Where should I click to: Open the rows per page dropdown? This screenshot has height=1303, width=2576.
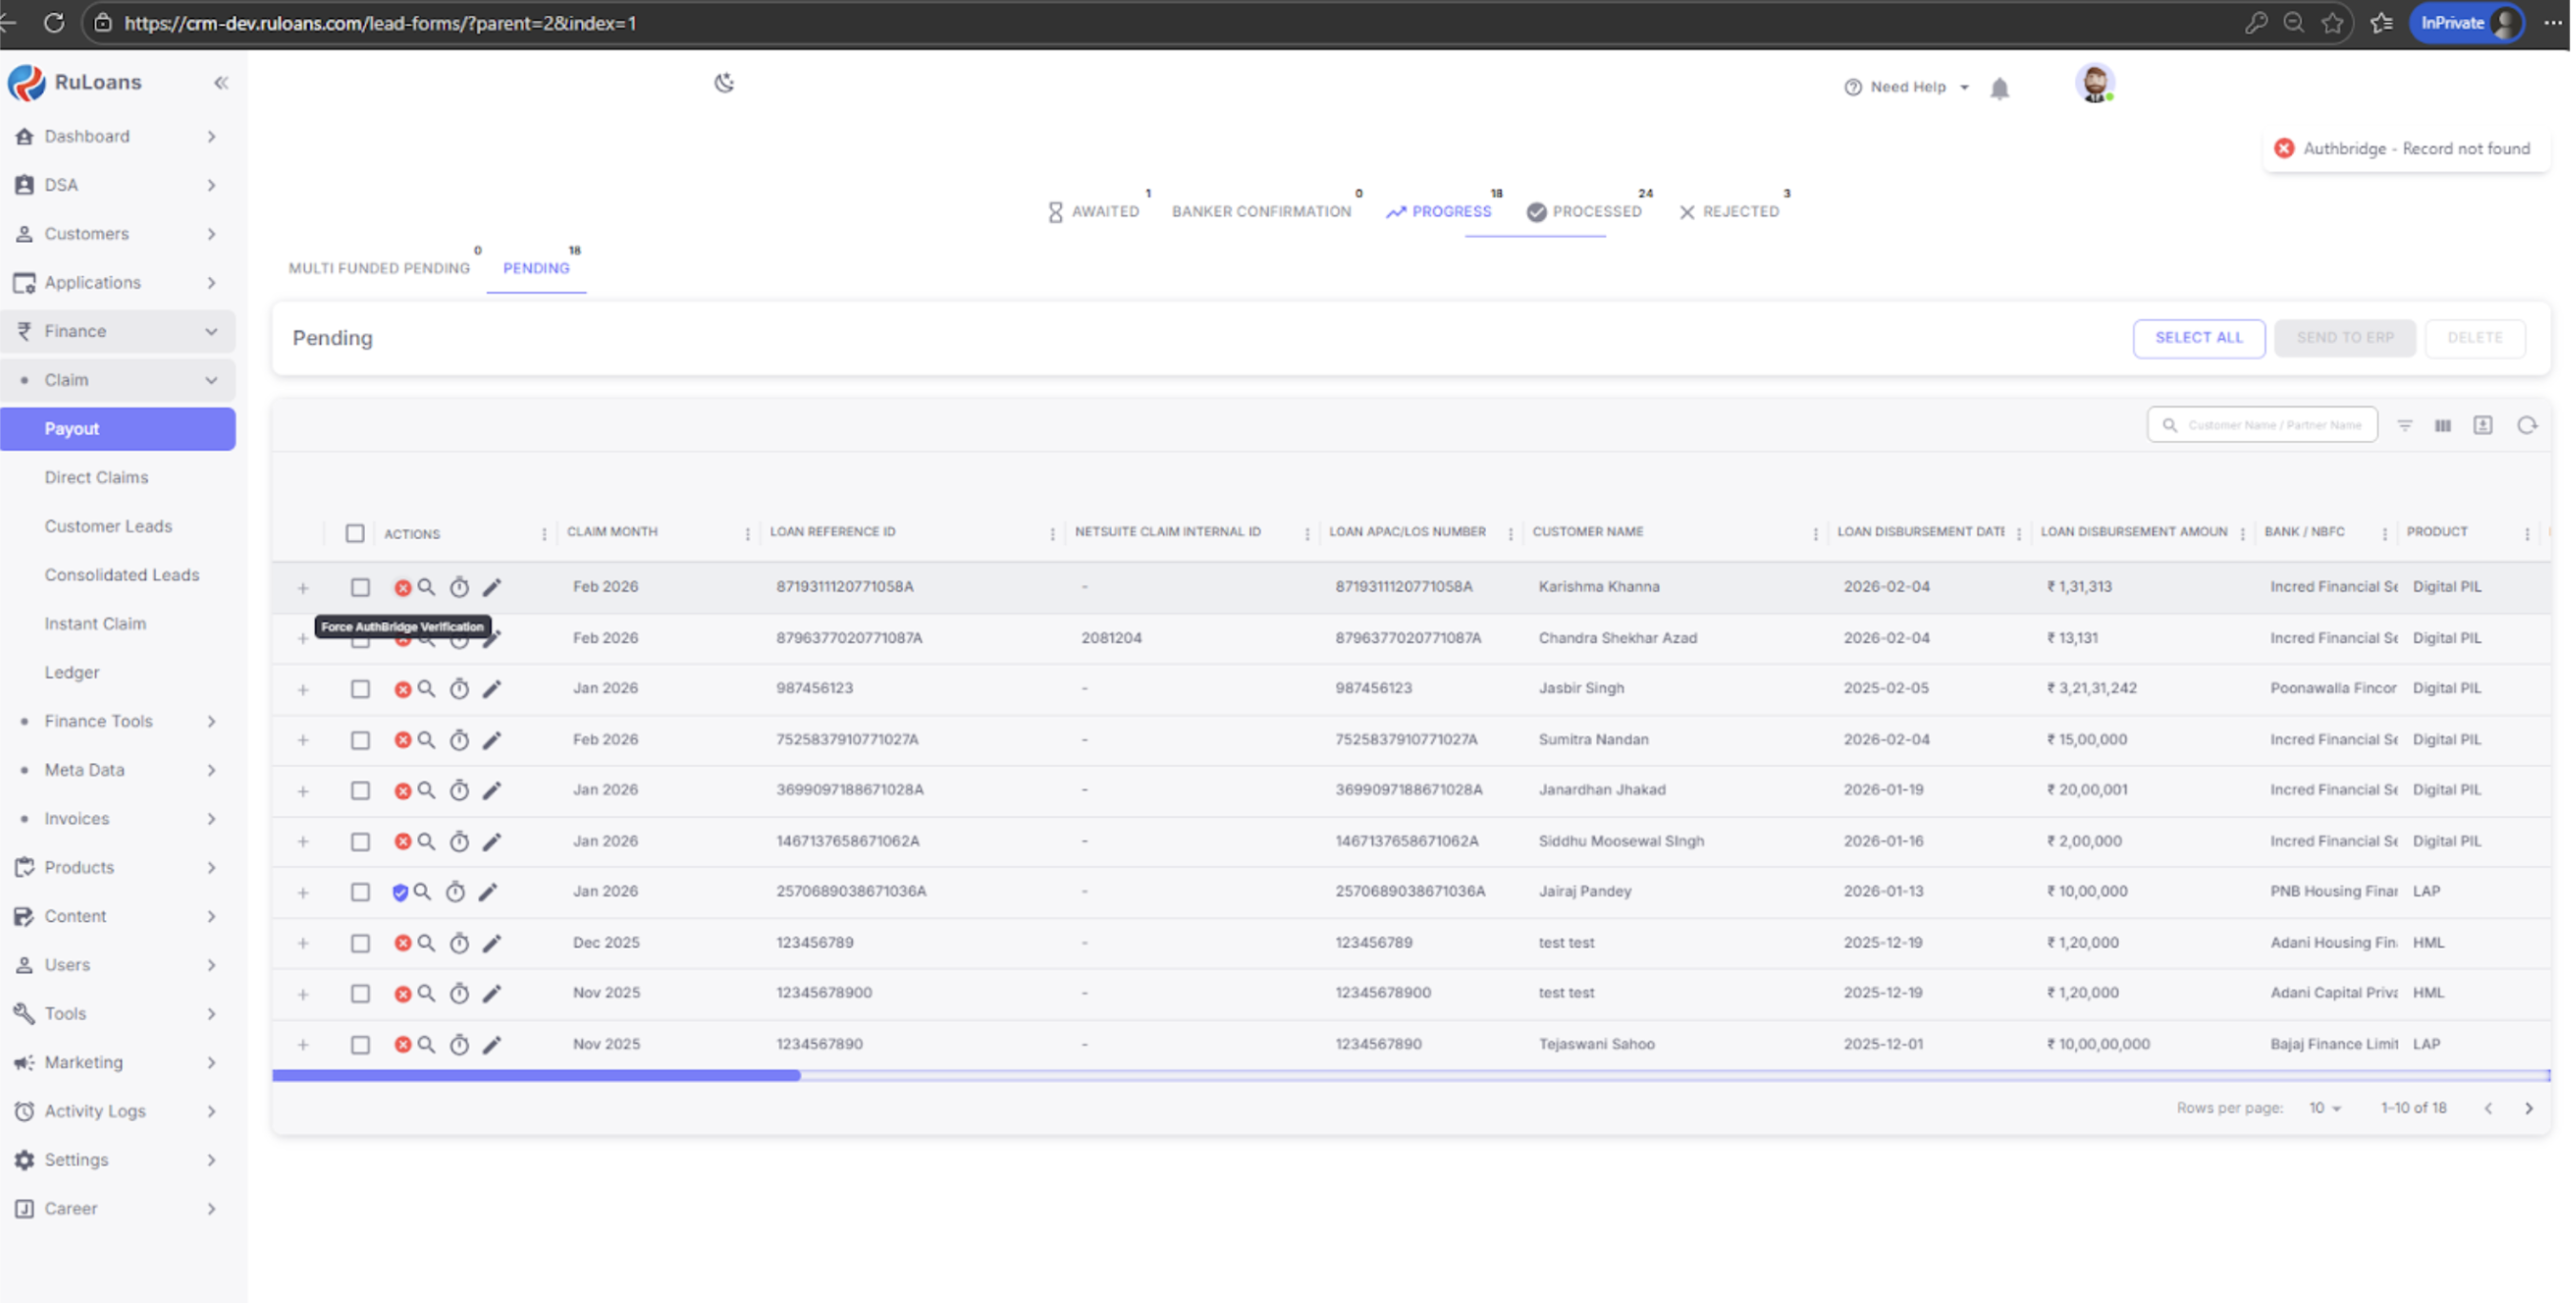[x=2325, y=1108]
